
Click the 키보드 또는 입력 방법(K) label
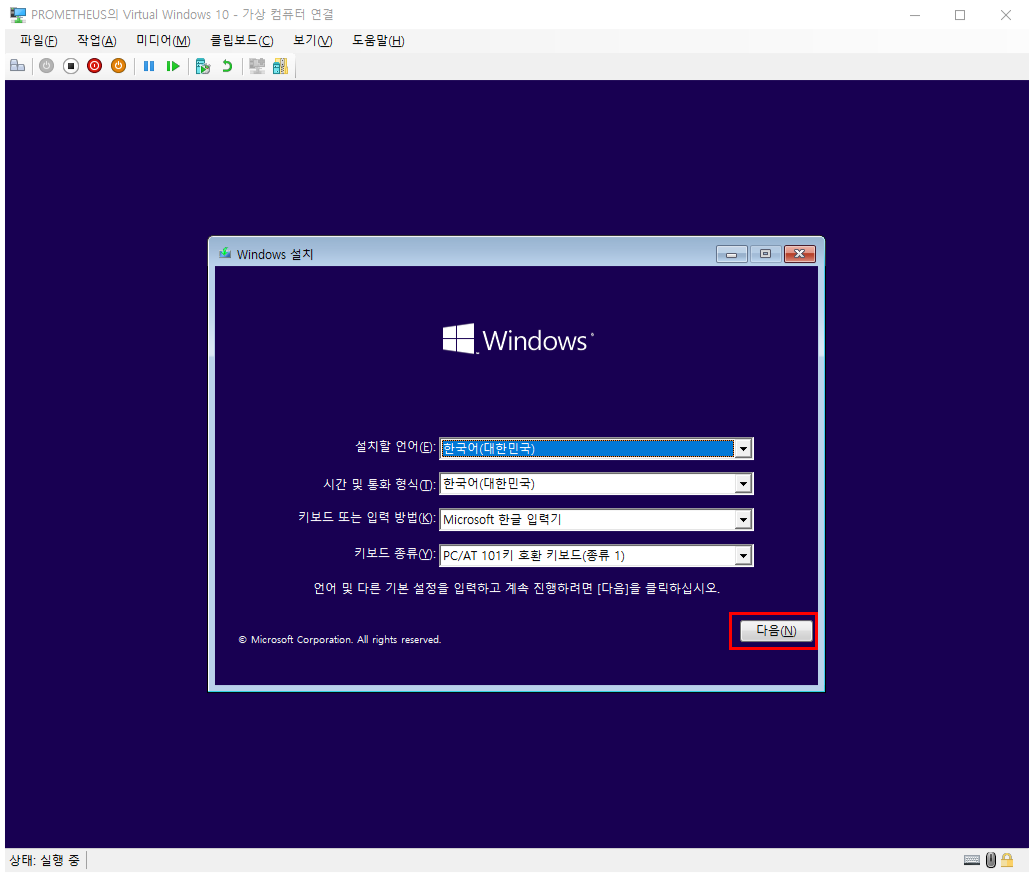click(367, 518)
